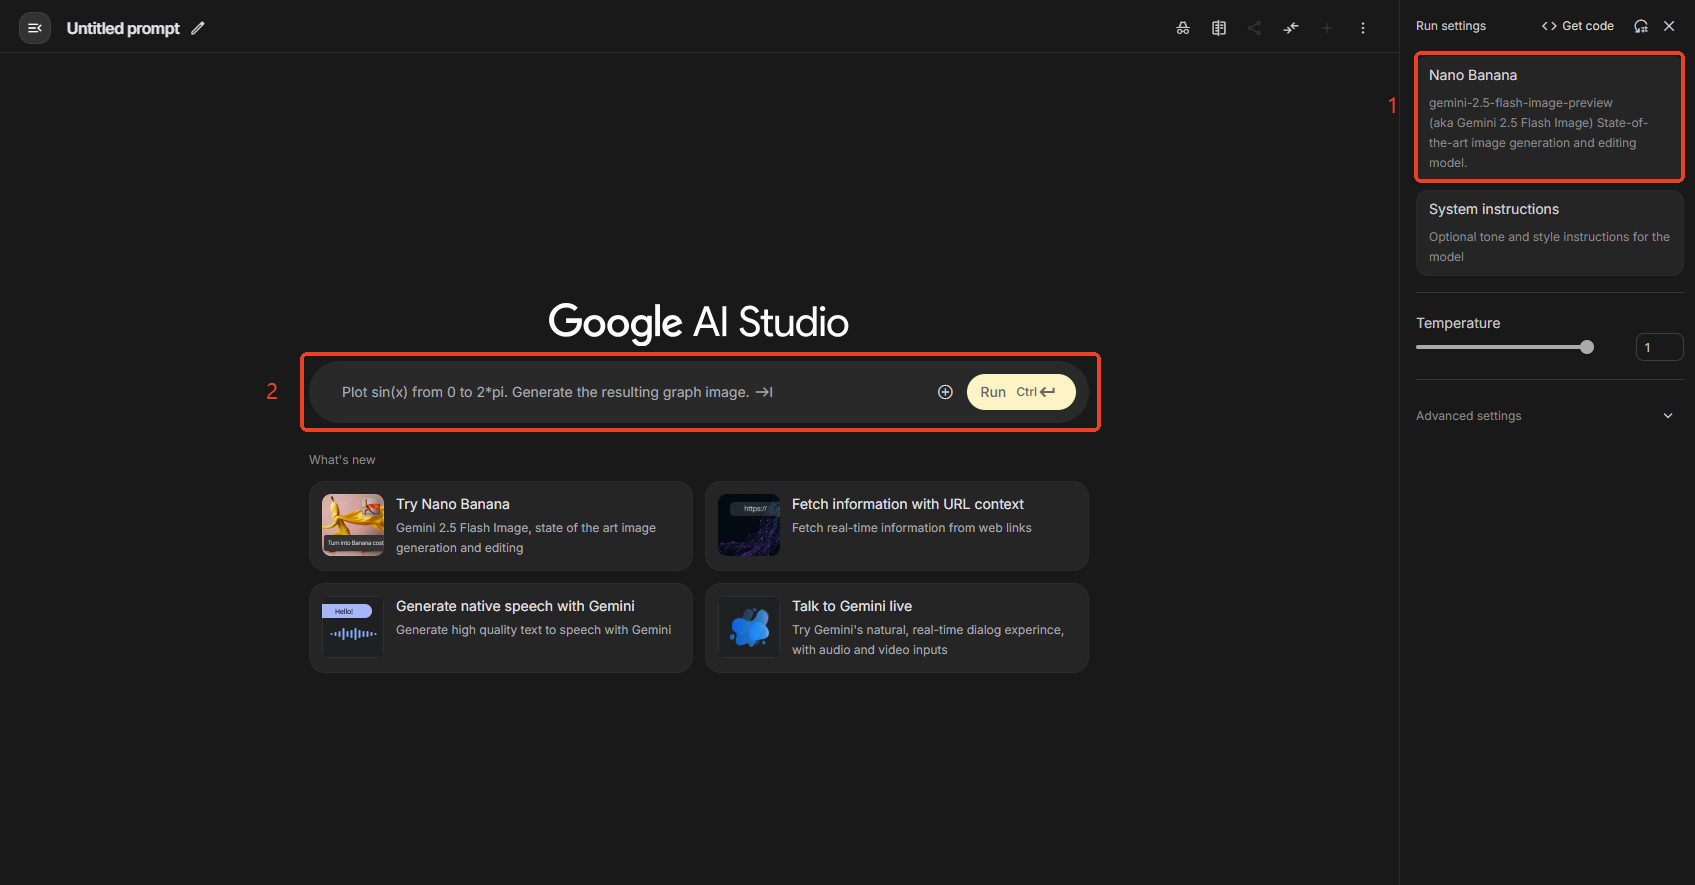Click the What's new label
1695x885 pixels.
click(x=342, y=460)
